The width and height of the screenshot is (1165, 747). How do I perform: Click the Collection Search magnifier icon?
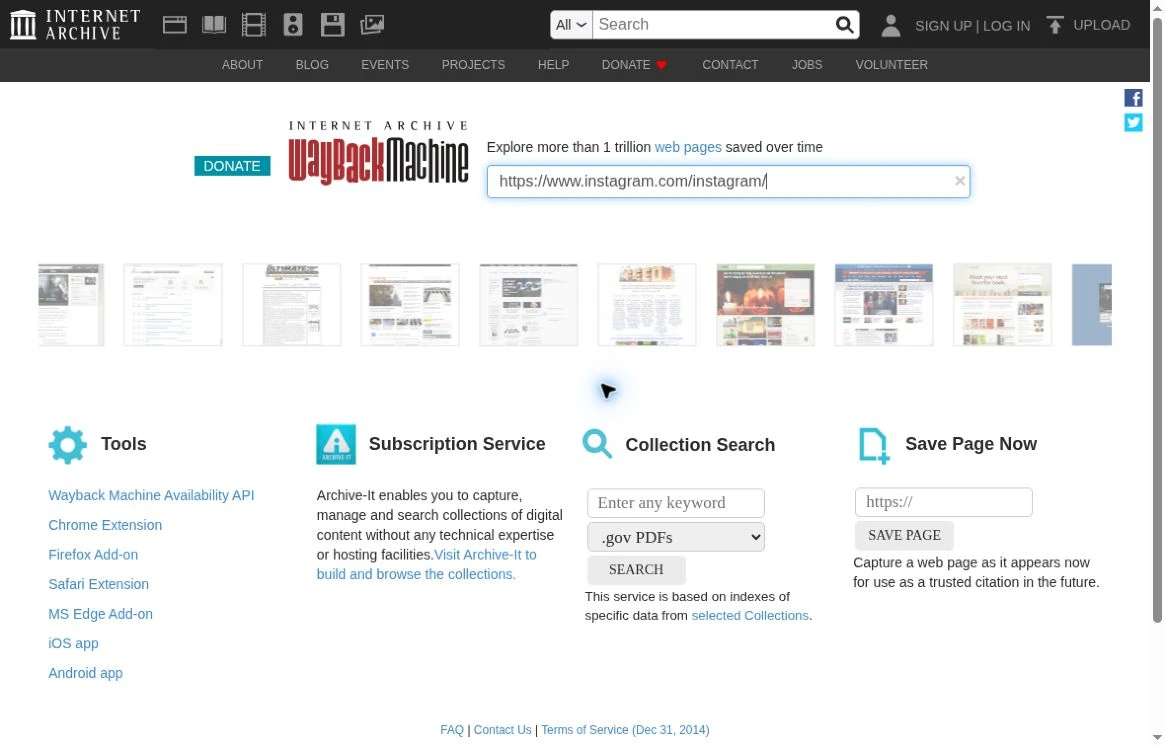pos(597,444)
